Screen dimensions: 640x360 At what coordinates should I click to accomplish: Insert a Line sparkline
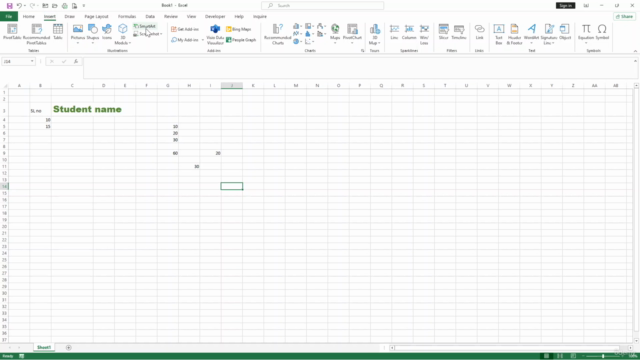tap(394, 32)
